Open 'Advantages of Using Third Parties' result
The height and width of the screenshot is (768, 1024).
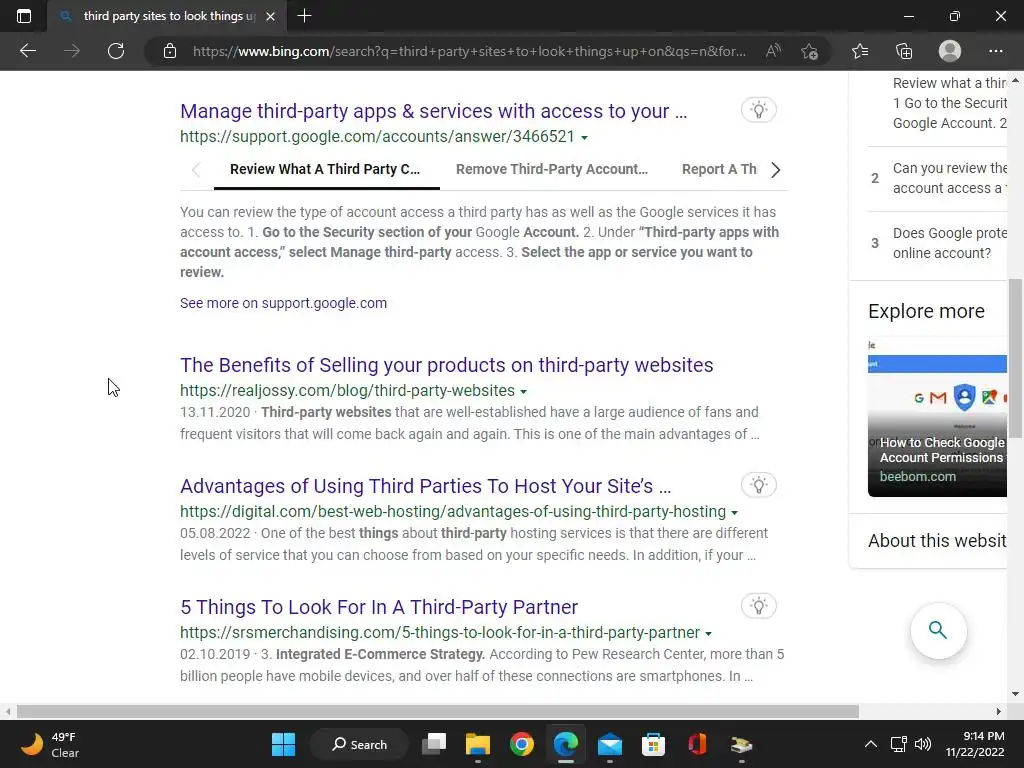pyautogui.click(x=426, y=487)
